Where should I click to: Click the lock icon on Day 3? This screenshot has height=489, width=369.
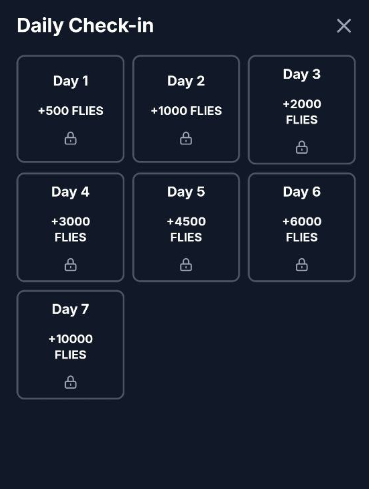tap(302, 147)
